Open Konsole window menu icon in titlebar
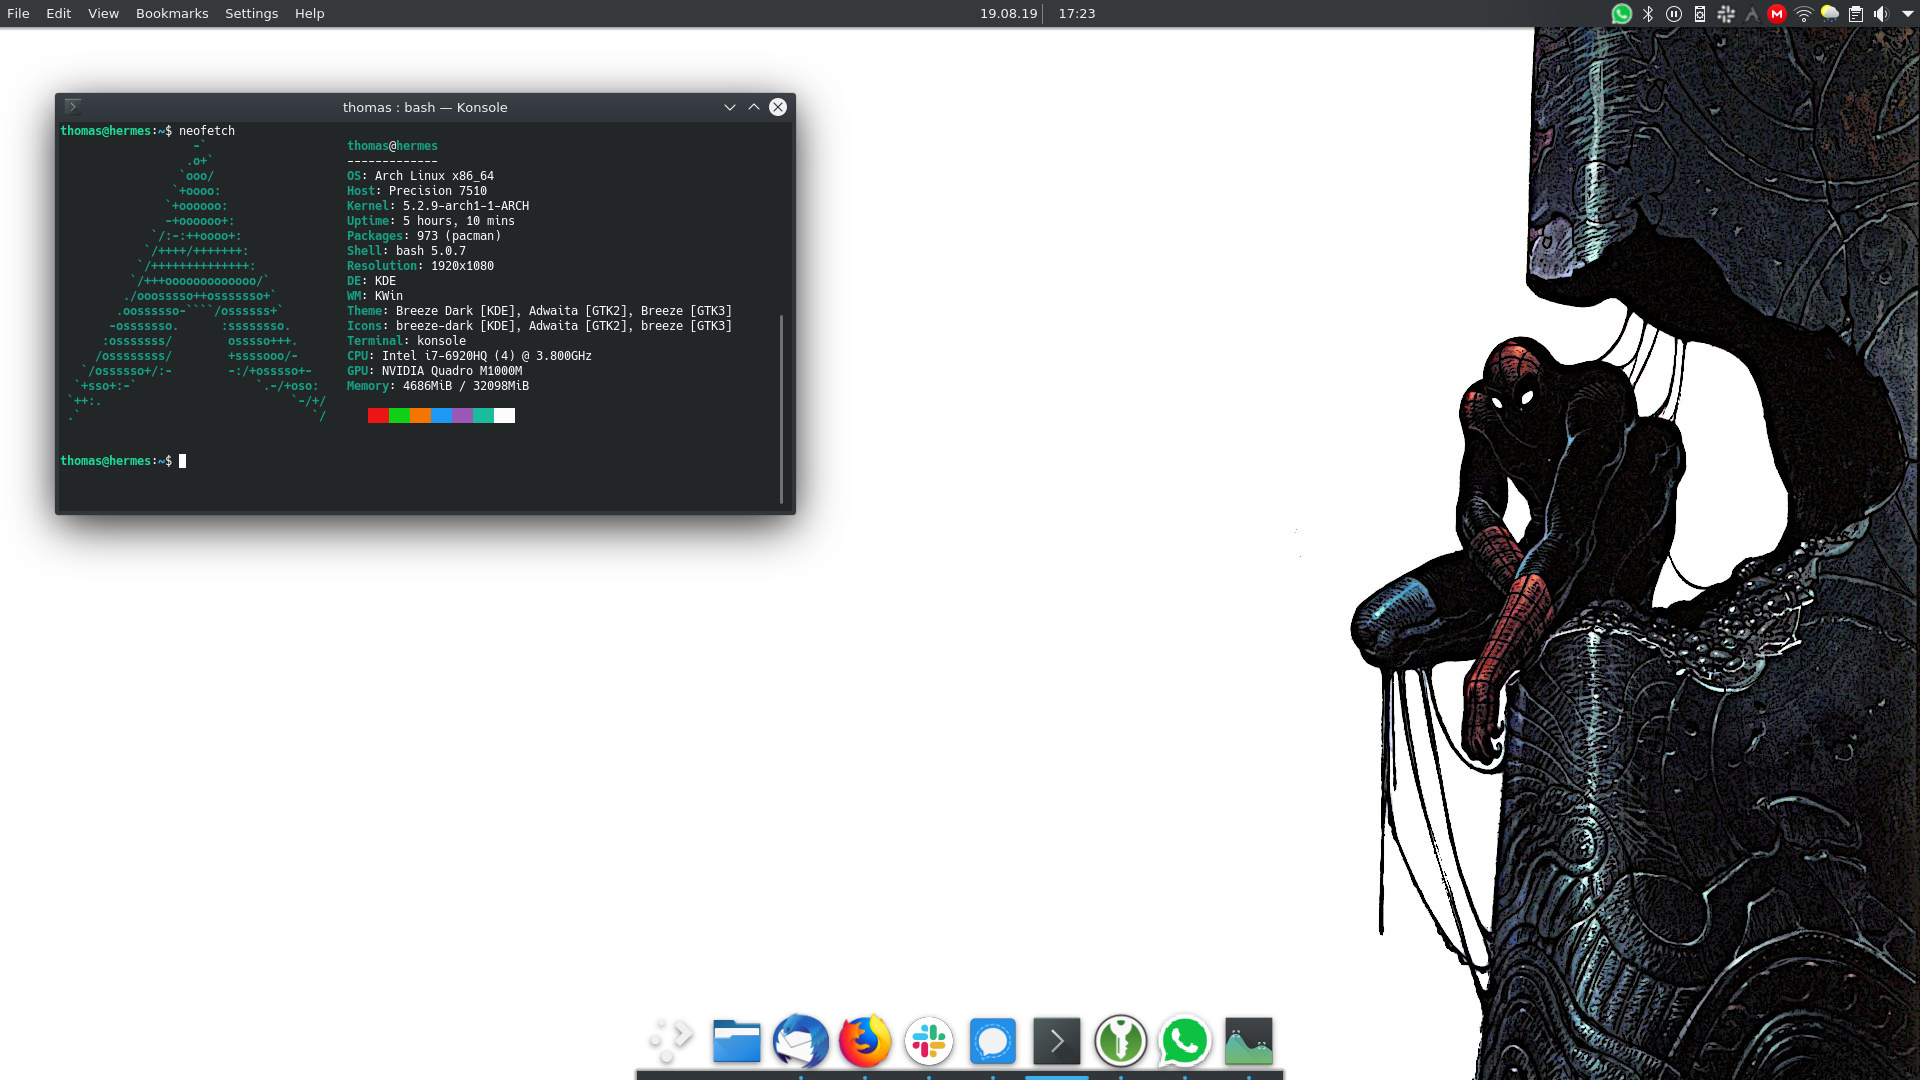1920x1080 pixels. 73,106
